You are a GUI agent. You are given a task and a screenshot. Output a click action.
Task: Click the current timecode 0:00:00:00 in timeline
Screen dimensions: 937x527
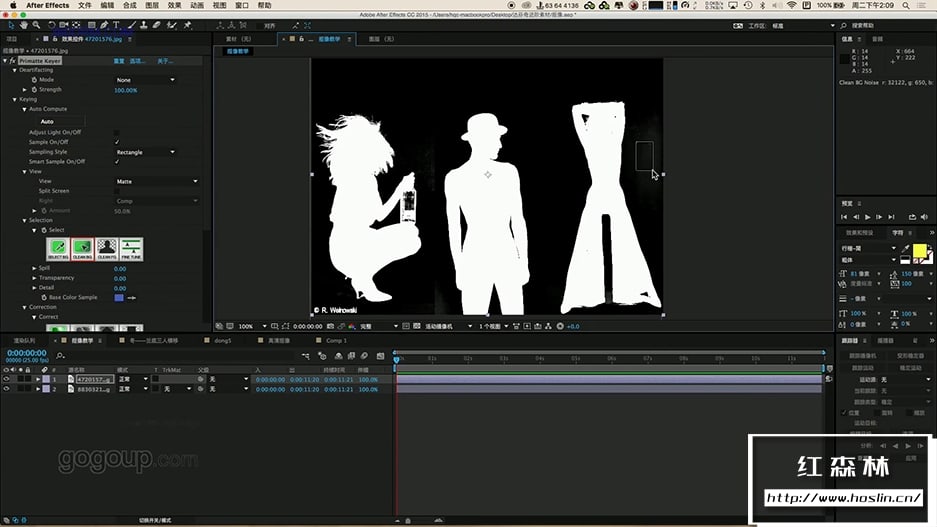(27, 353)
